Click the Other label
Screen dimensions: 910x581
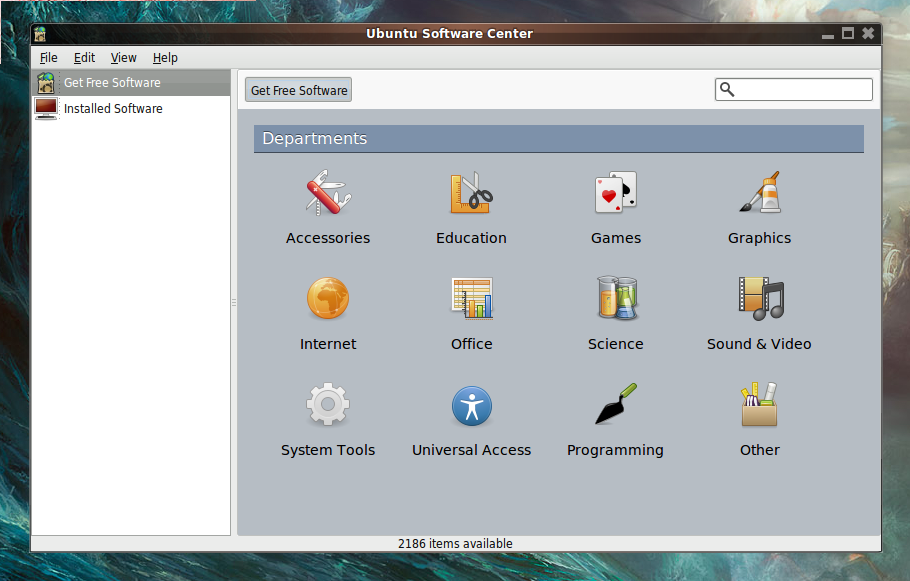point(760,450)
